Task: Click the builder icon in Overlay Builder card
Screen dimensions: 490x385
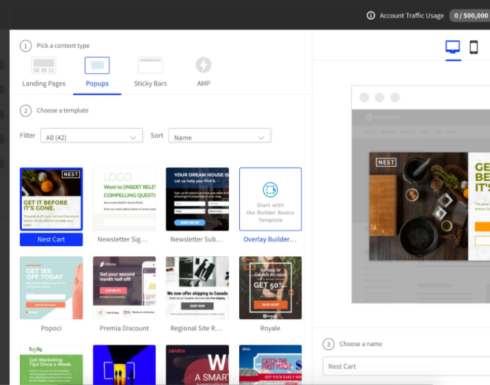Action: (x=270, y=190)
